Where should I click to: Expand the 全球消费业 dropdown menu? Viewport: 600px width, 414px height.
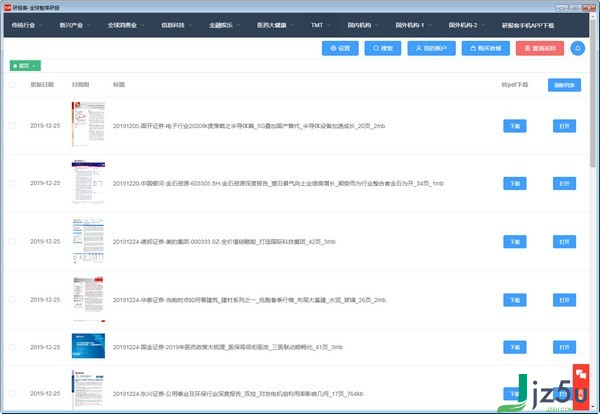126,25
